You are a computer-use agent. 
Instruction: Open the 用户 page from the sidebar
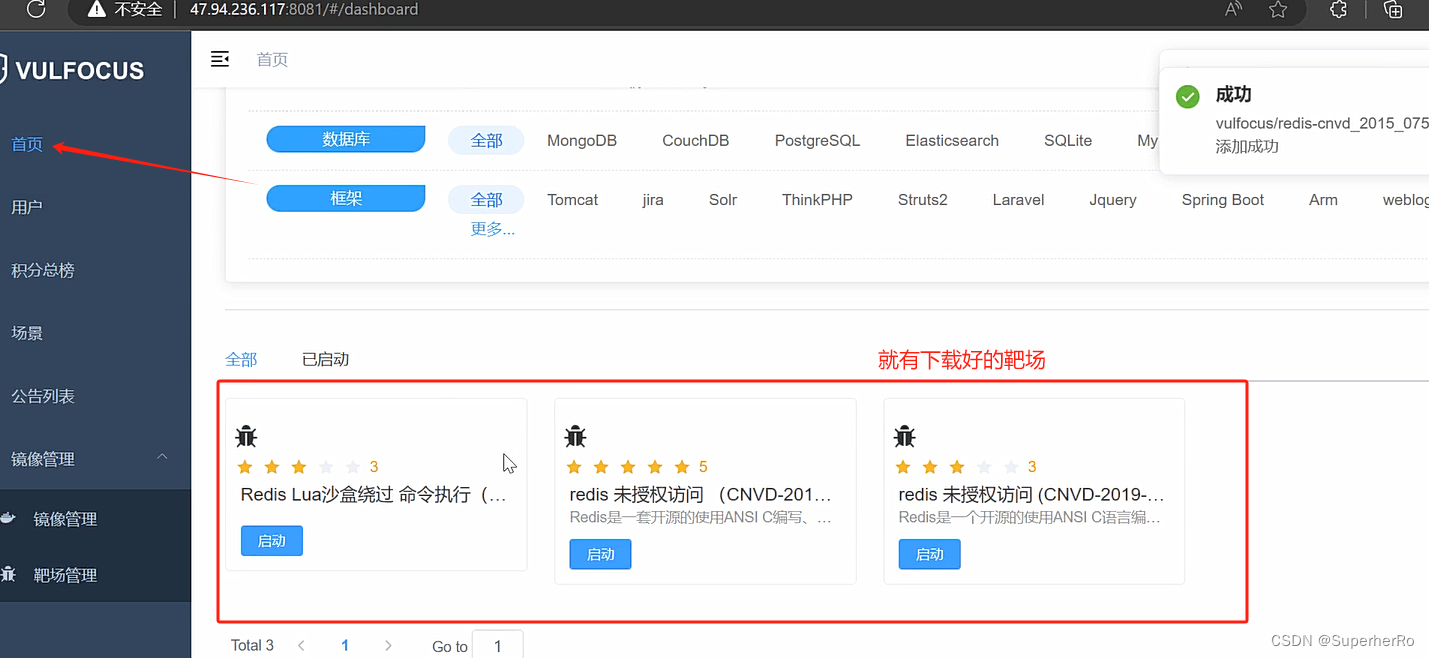coord(27,206)
